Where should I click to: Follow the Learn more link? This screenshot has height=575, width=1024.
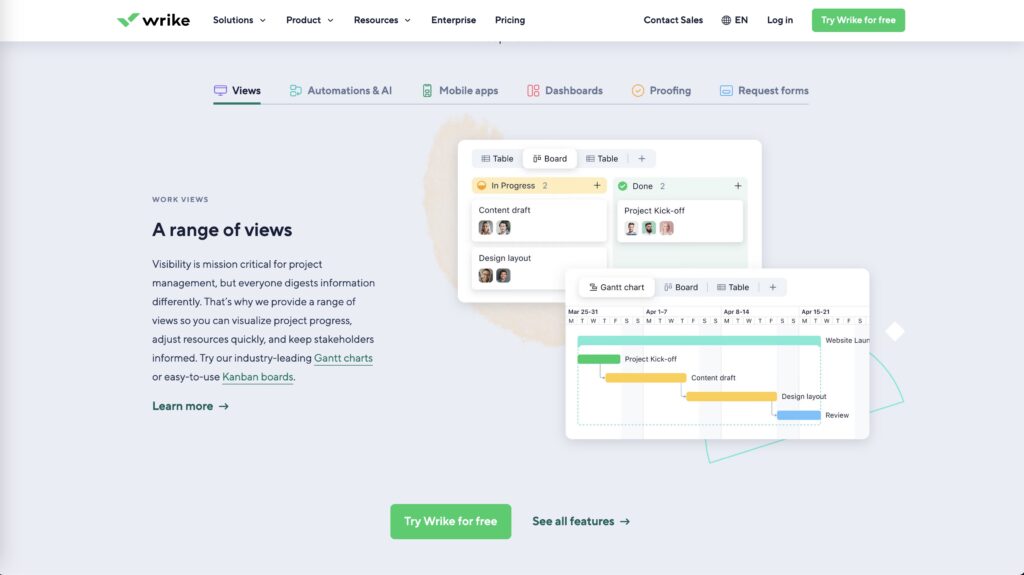click(190, 406)
